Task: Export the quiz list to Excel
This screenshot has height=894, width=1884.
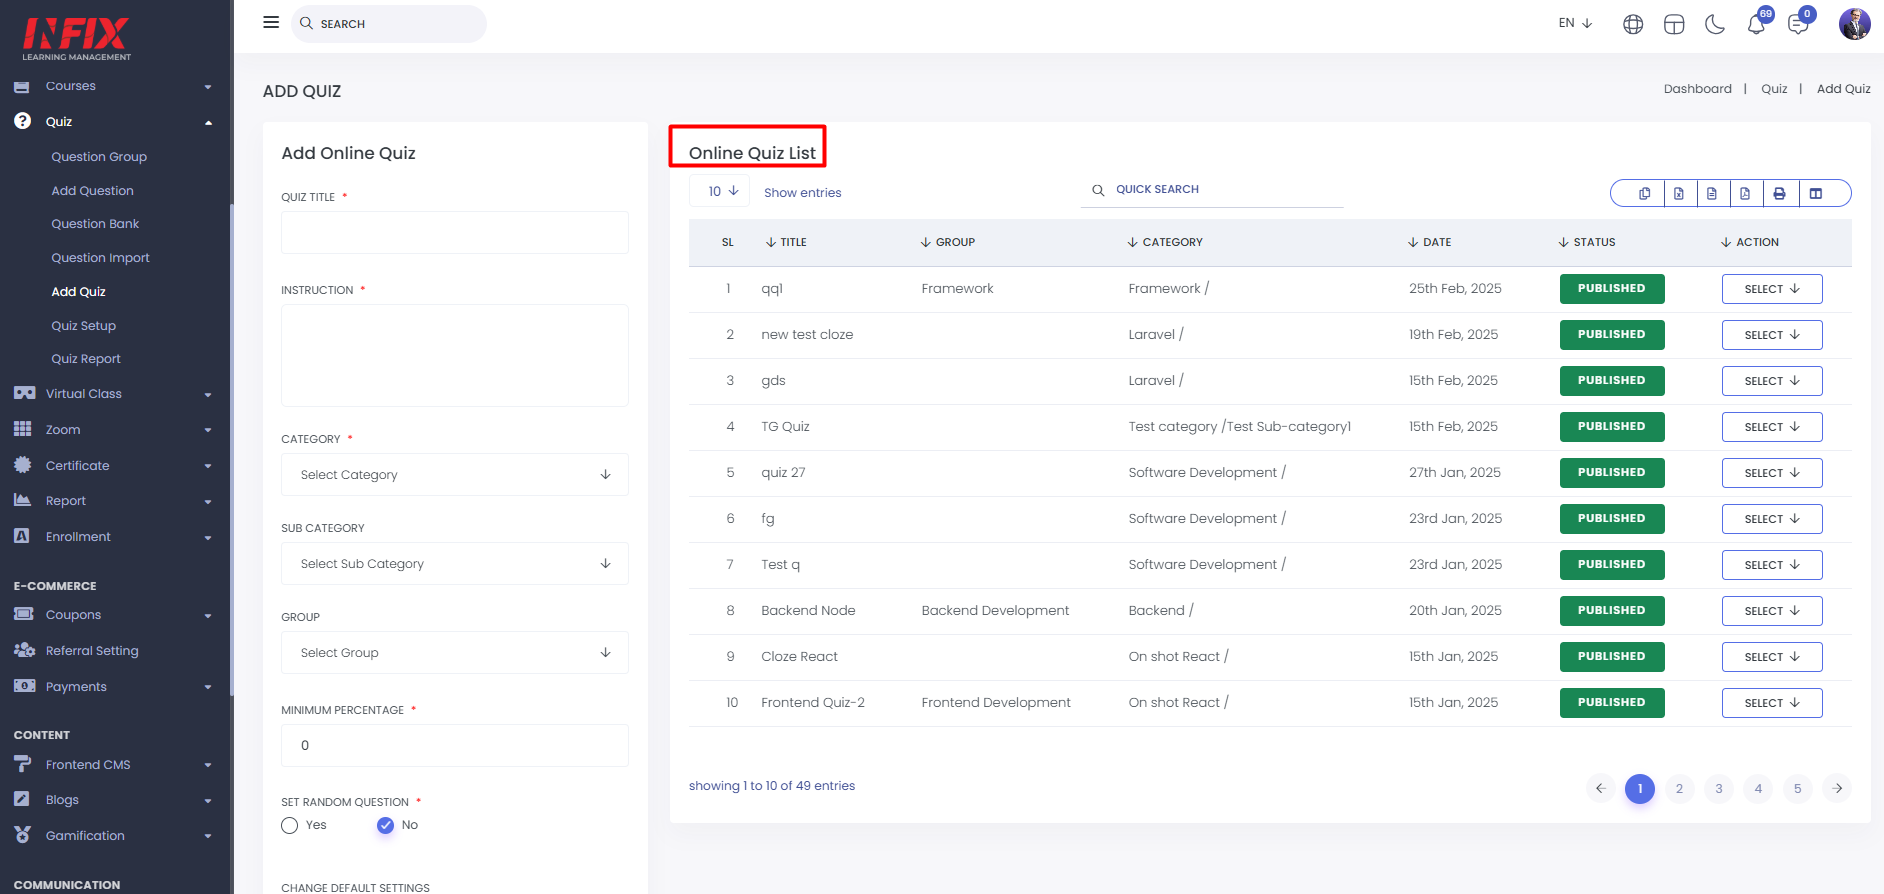Action: [x=1678, y=194]
